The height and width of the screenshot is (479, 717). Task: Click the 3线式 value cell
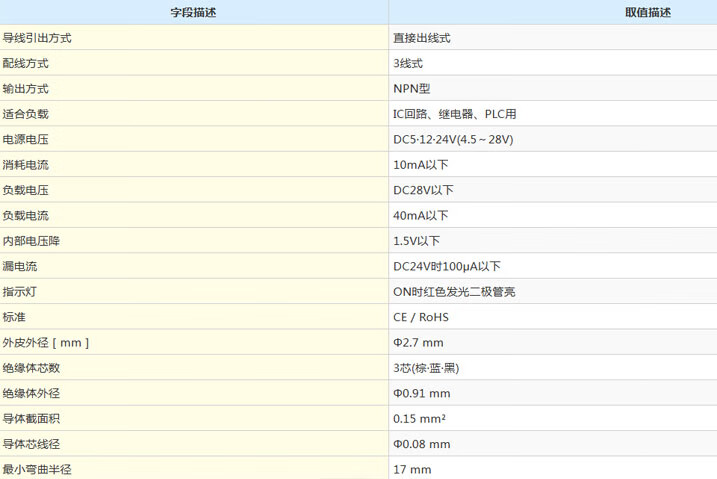click(408, 63)
